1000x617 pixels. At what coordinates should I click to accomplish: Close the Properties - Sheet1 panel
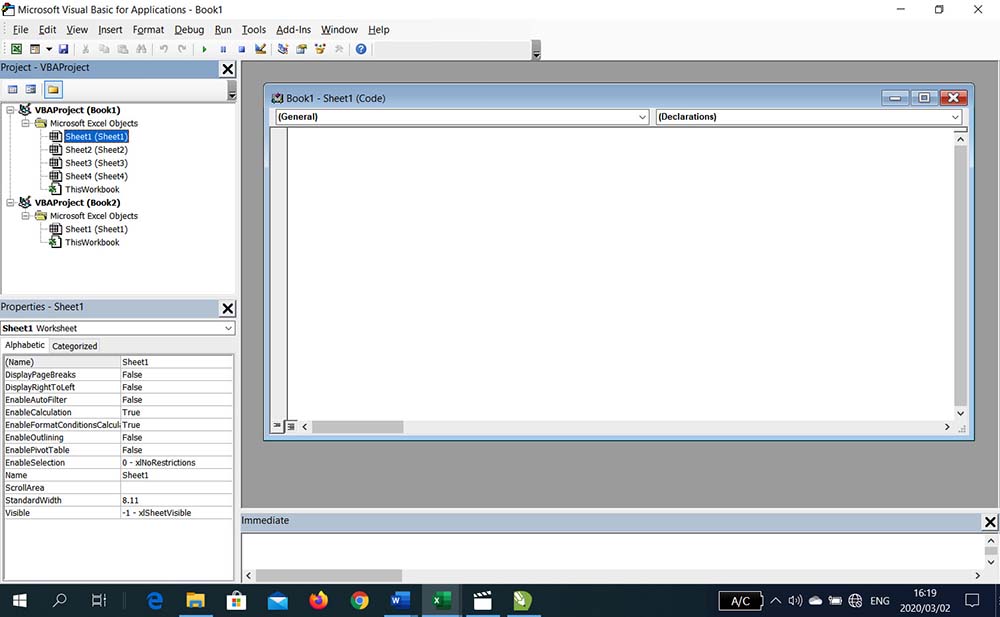click(x=228, y=308)
